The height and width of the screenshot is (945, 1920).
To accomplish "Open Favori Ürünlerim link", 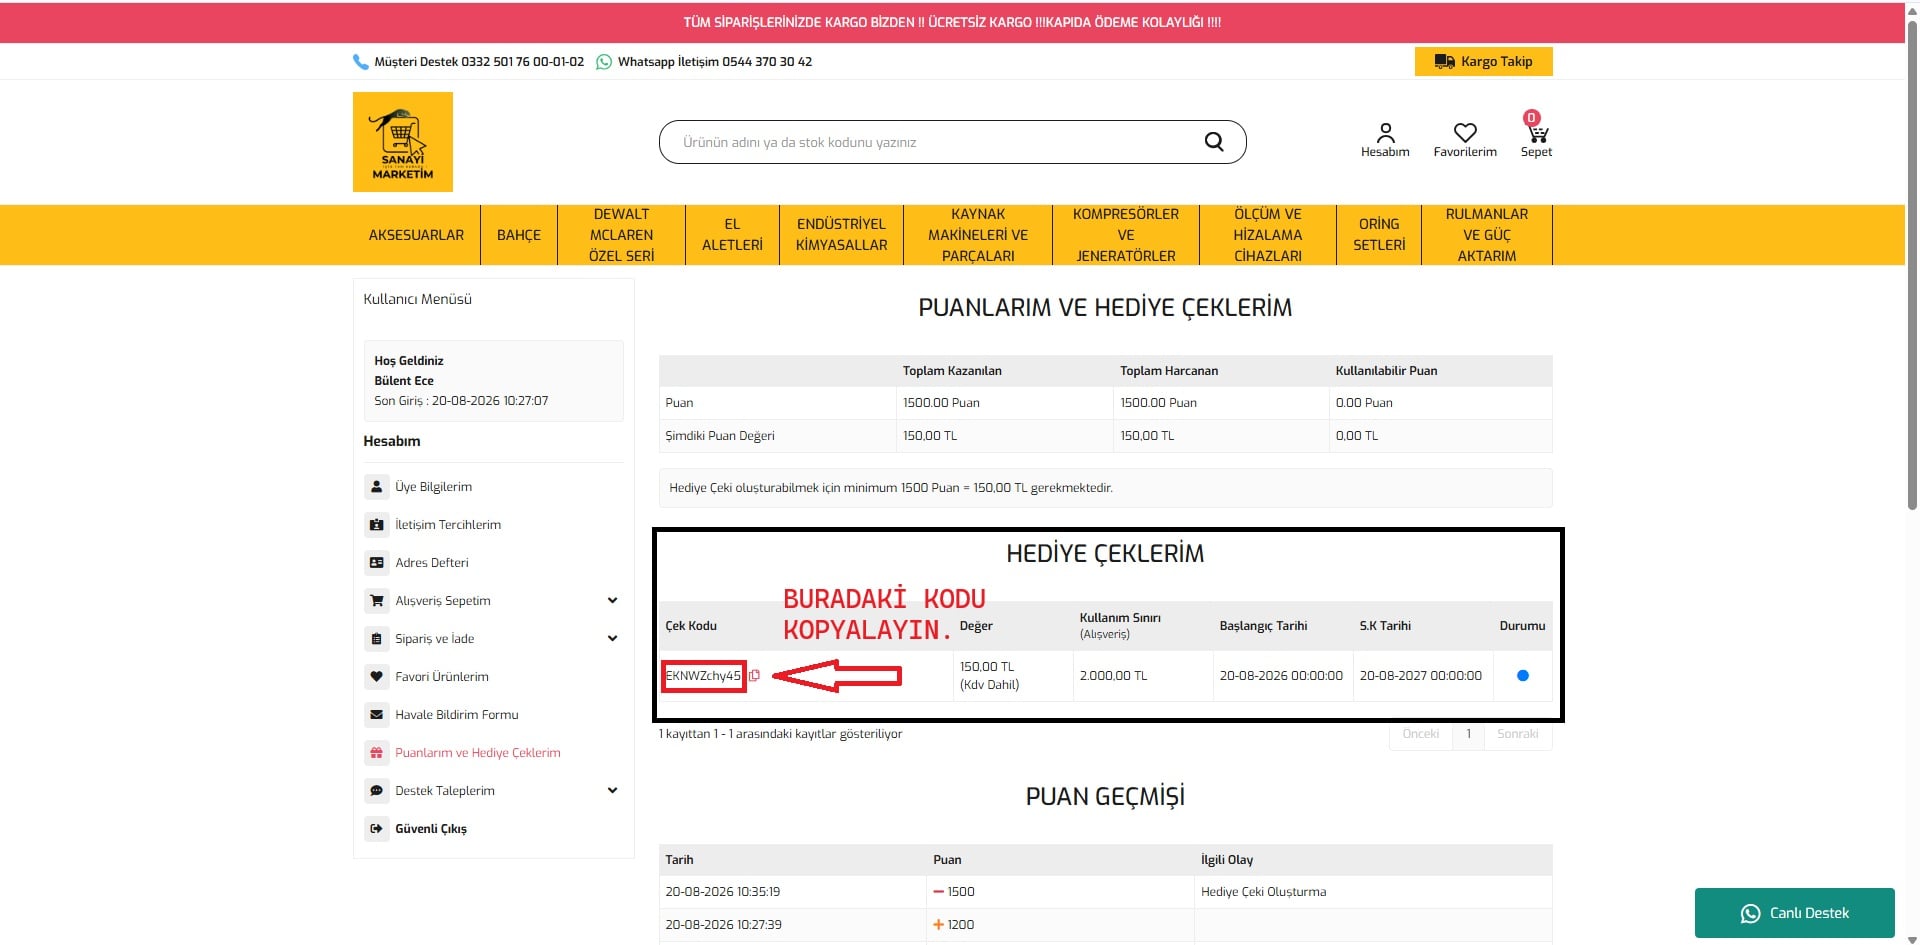I will coord(442,677).
